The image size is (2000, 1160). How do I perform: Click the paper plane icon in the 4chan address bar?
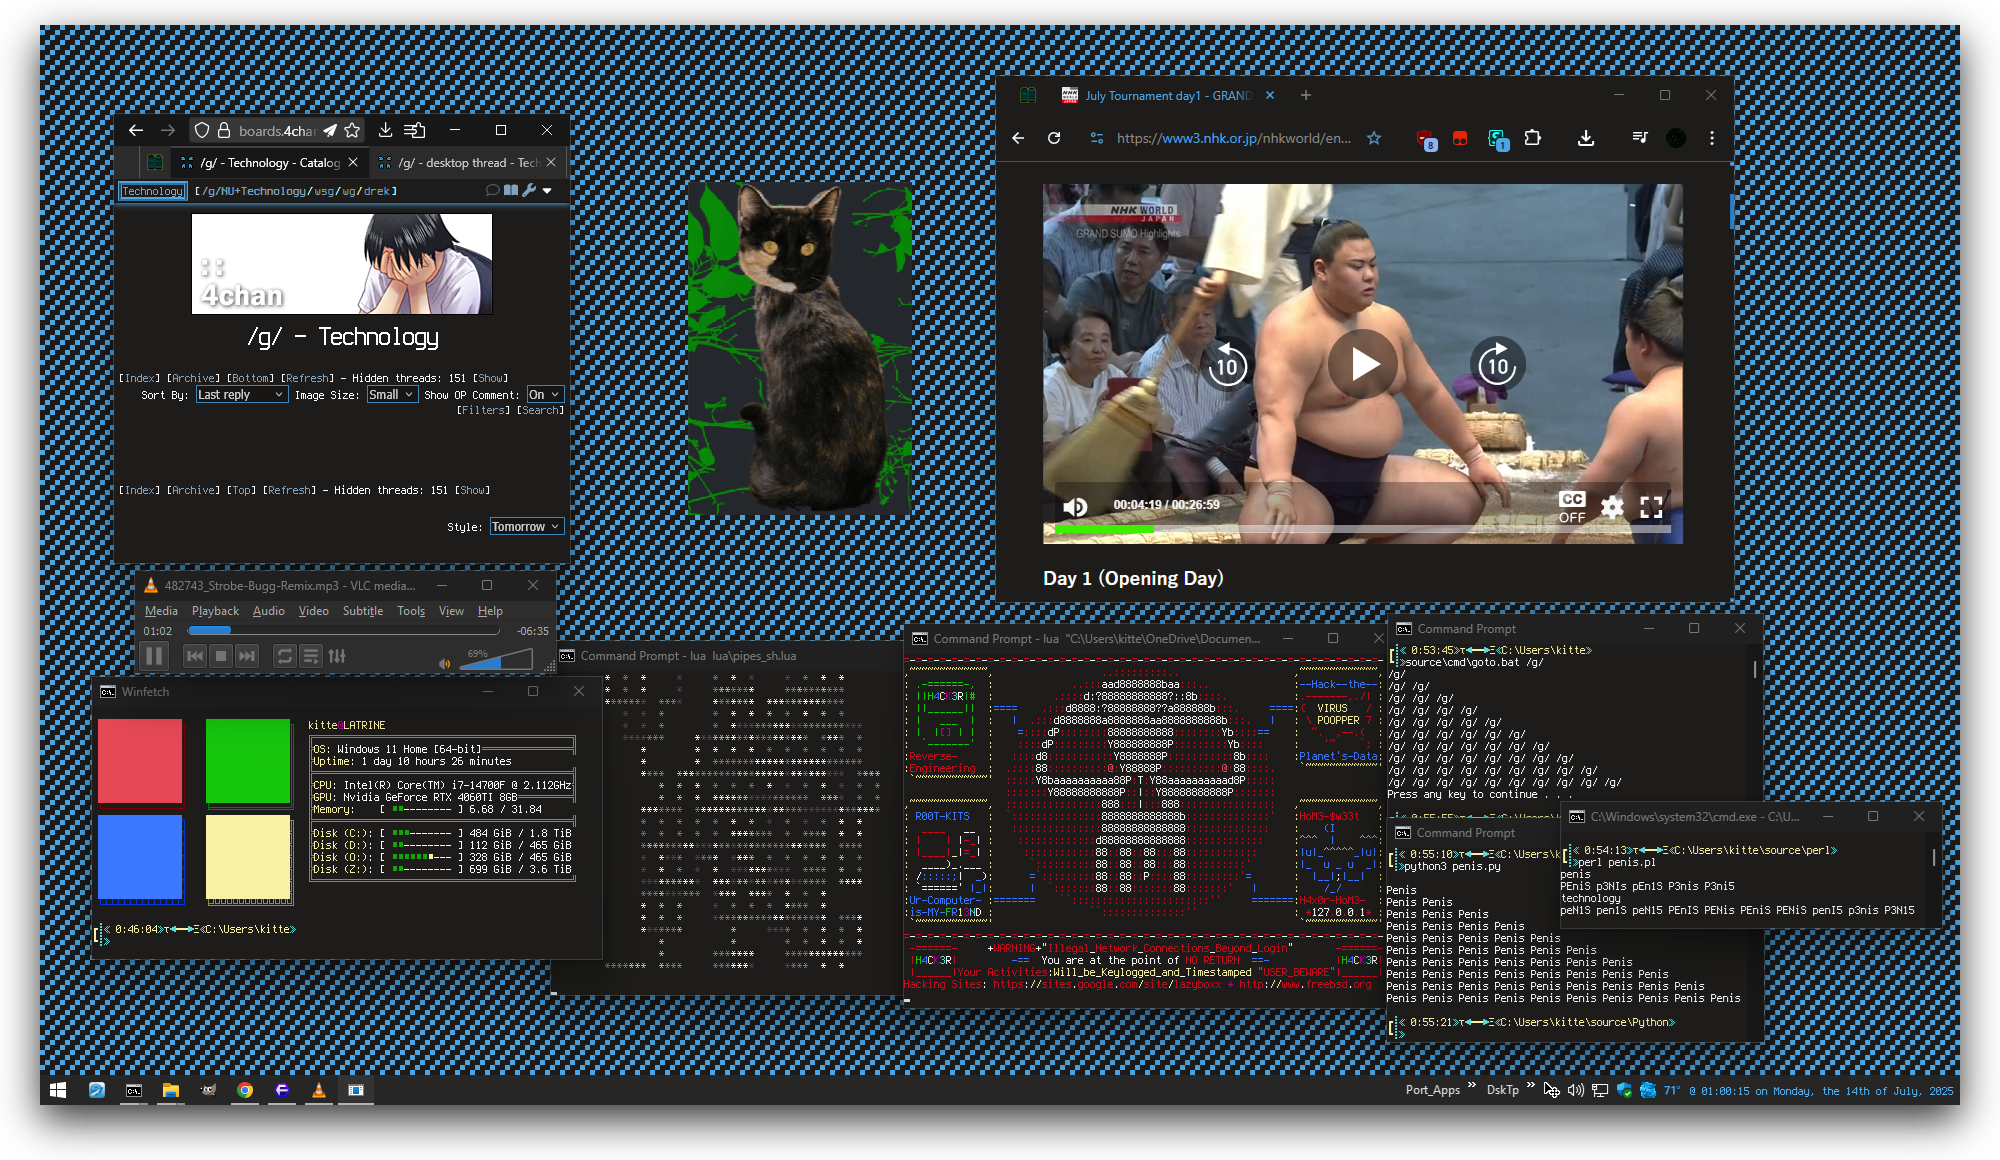pyautogui.click(x=330, y=130)
